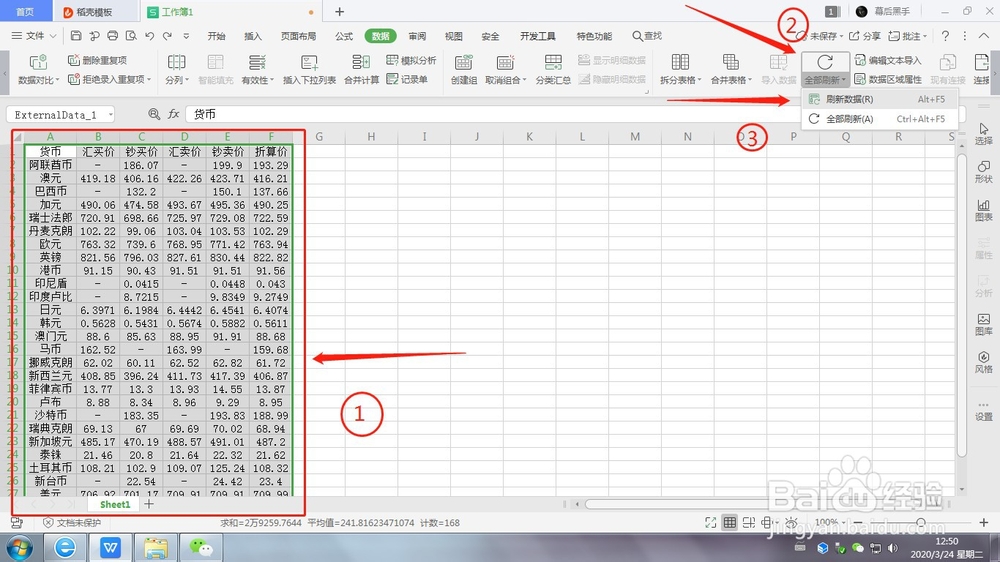Click 批注 comment button

click(x=908, y=36)
